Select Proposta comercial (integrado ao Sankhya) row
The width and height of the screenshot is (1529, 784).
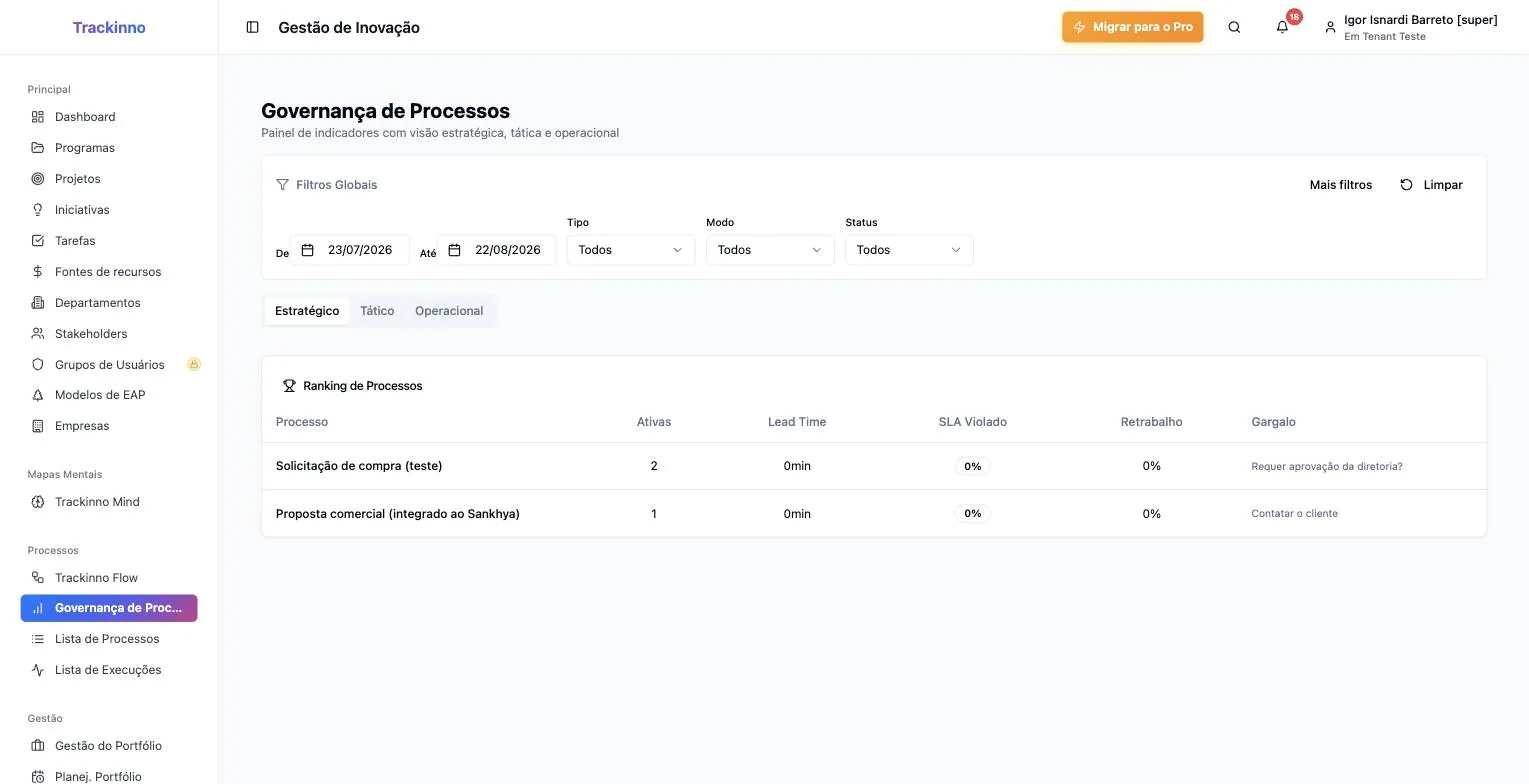pos(874,514)
